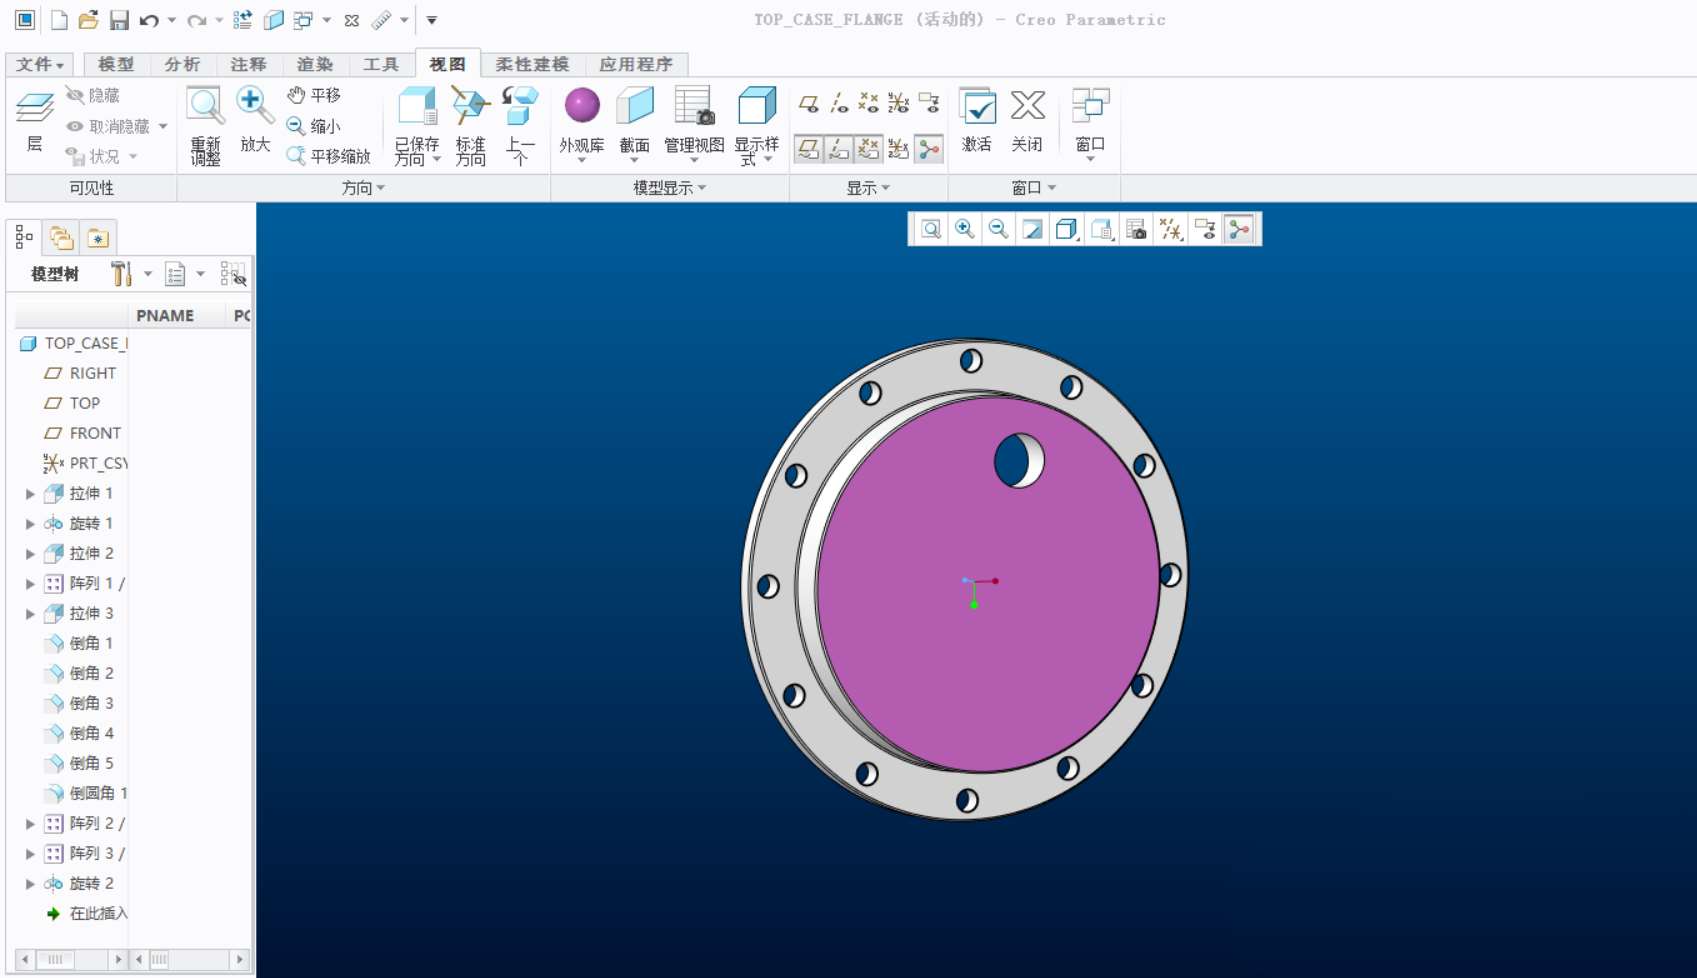Expand 旋转 2 feature in model tree
The width and height of the screenshot is (1697, 978).
[x=30, y=884]
